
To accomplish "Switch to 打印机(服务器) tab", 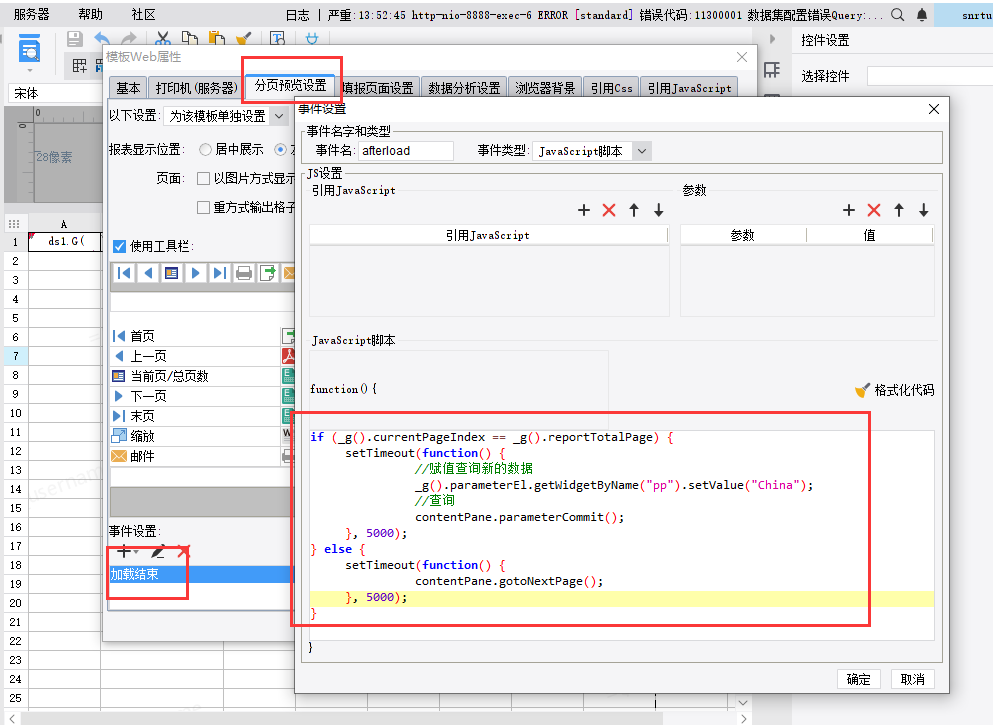I will [x=196, y=88].
